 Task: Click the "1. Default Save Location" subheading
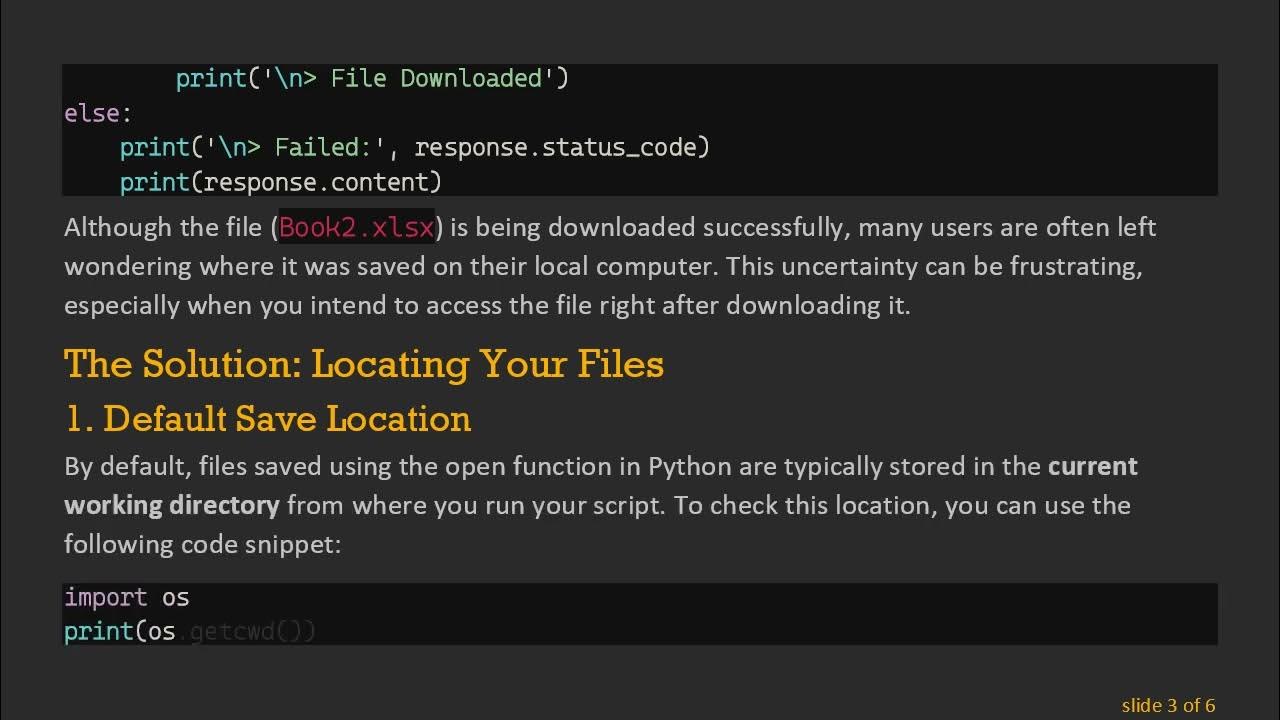[x=267, y=418]
